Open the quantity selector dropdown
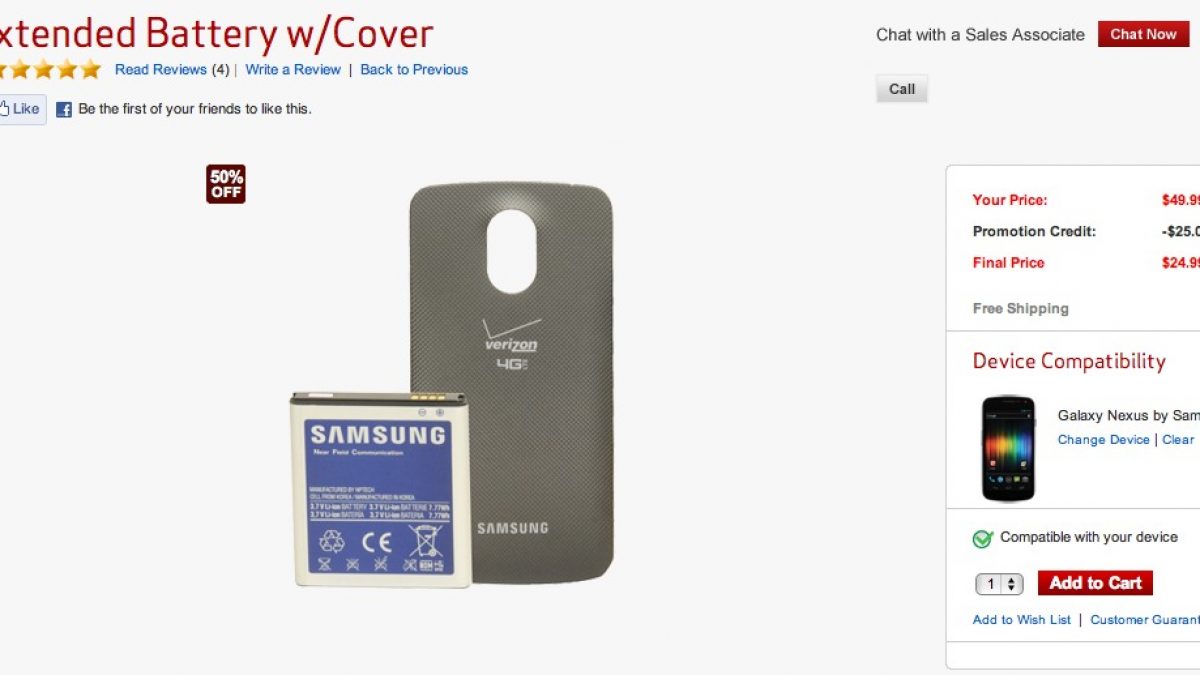Image resolution: width=1200 pixels, height=675 pixels. tap(999, 584)
